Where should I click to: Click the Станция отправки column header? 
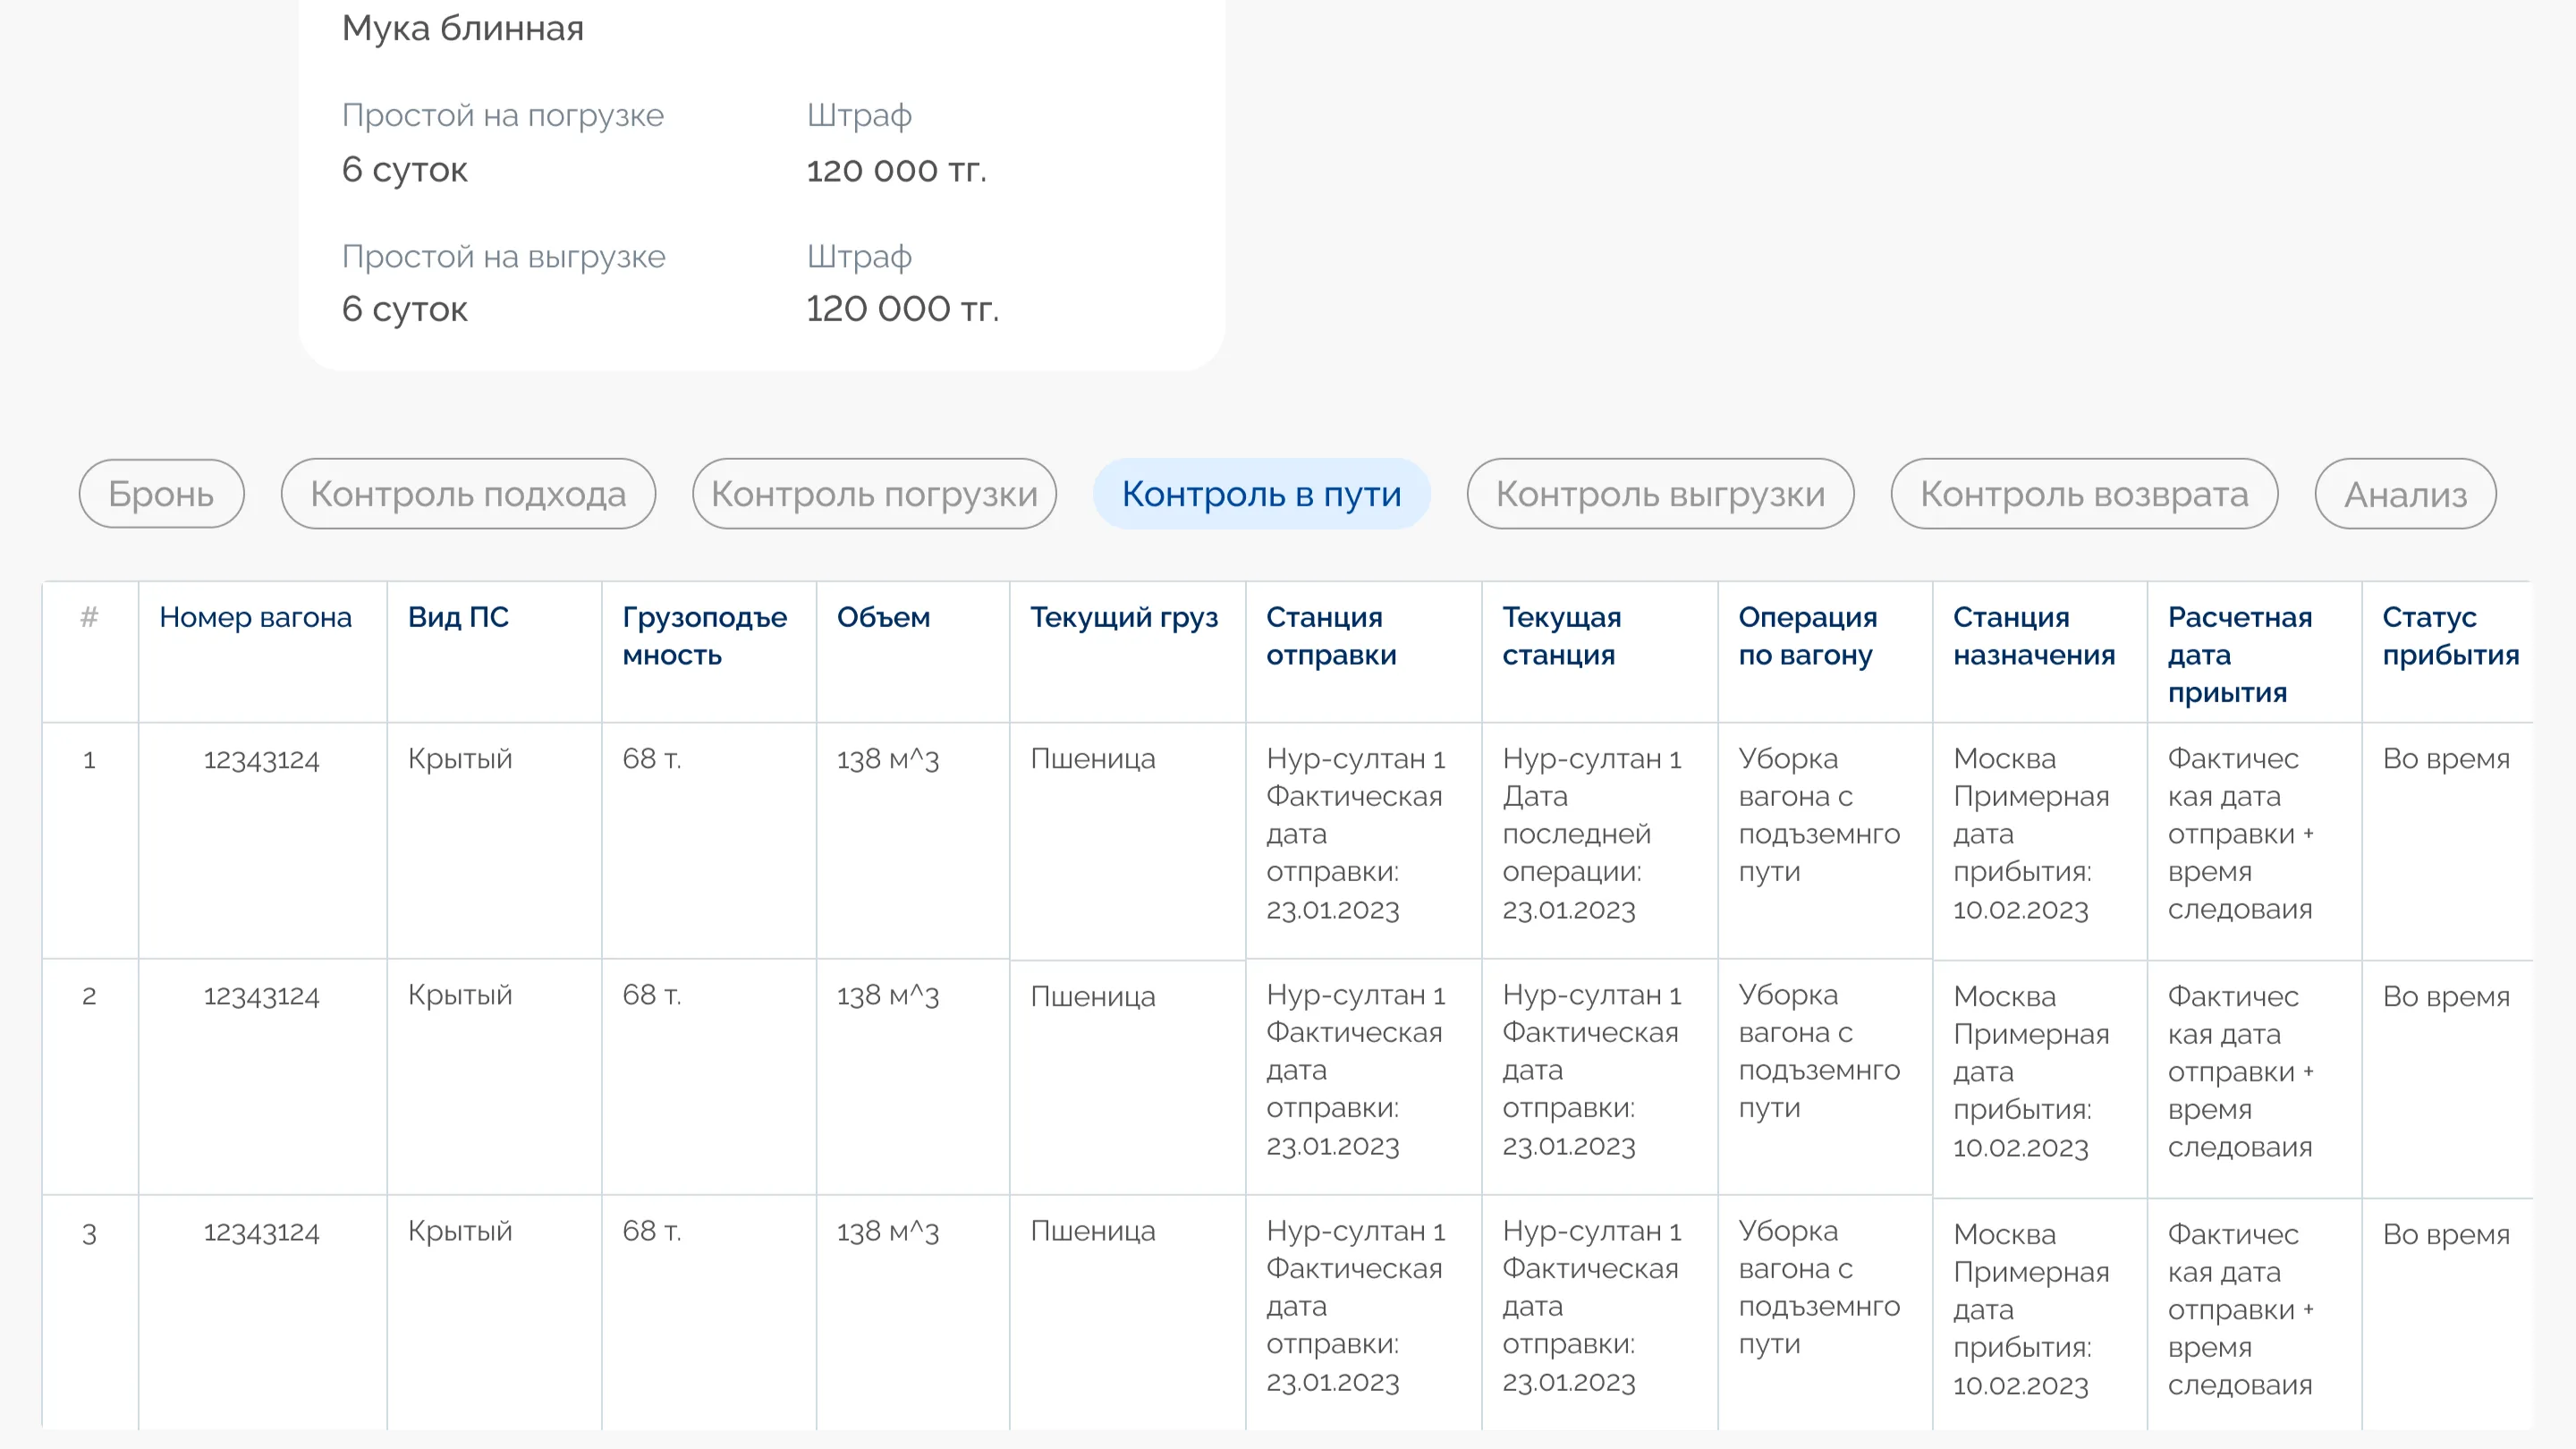point(1330,636)
